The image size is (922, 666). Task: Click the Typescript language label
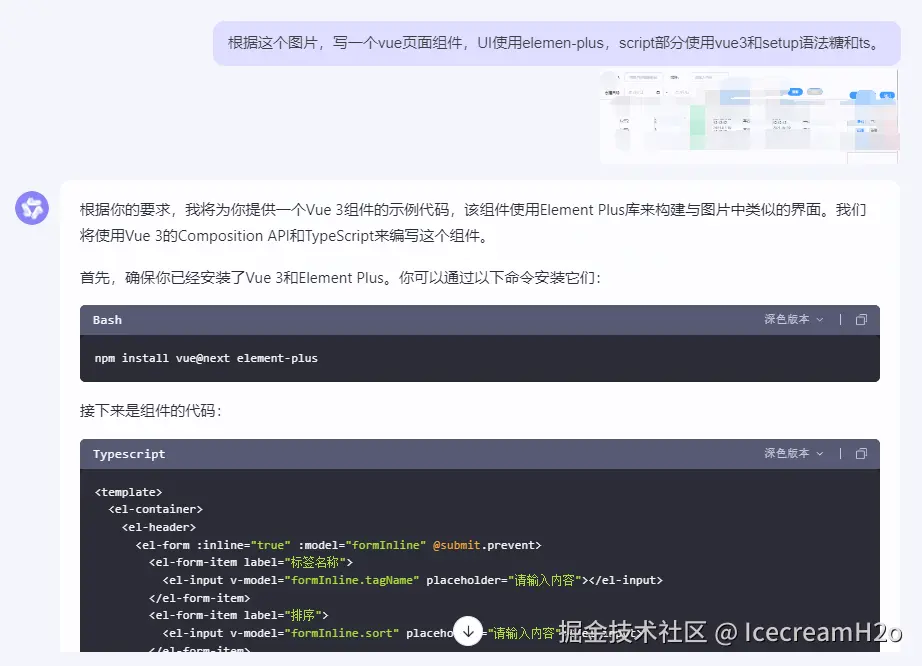tap(129, 454)
